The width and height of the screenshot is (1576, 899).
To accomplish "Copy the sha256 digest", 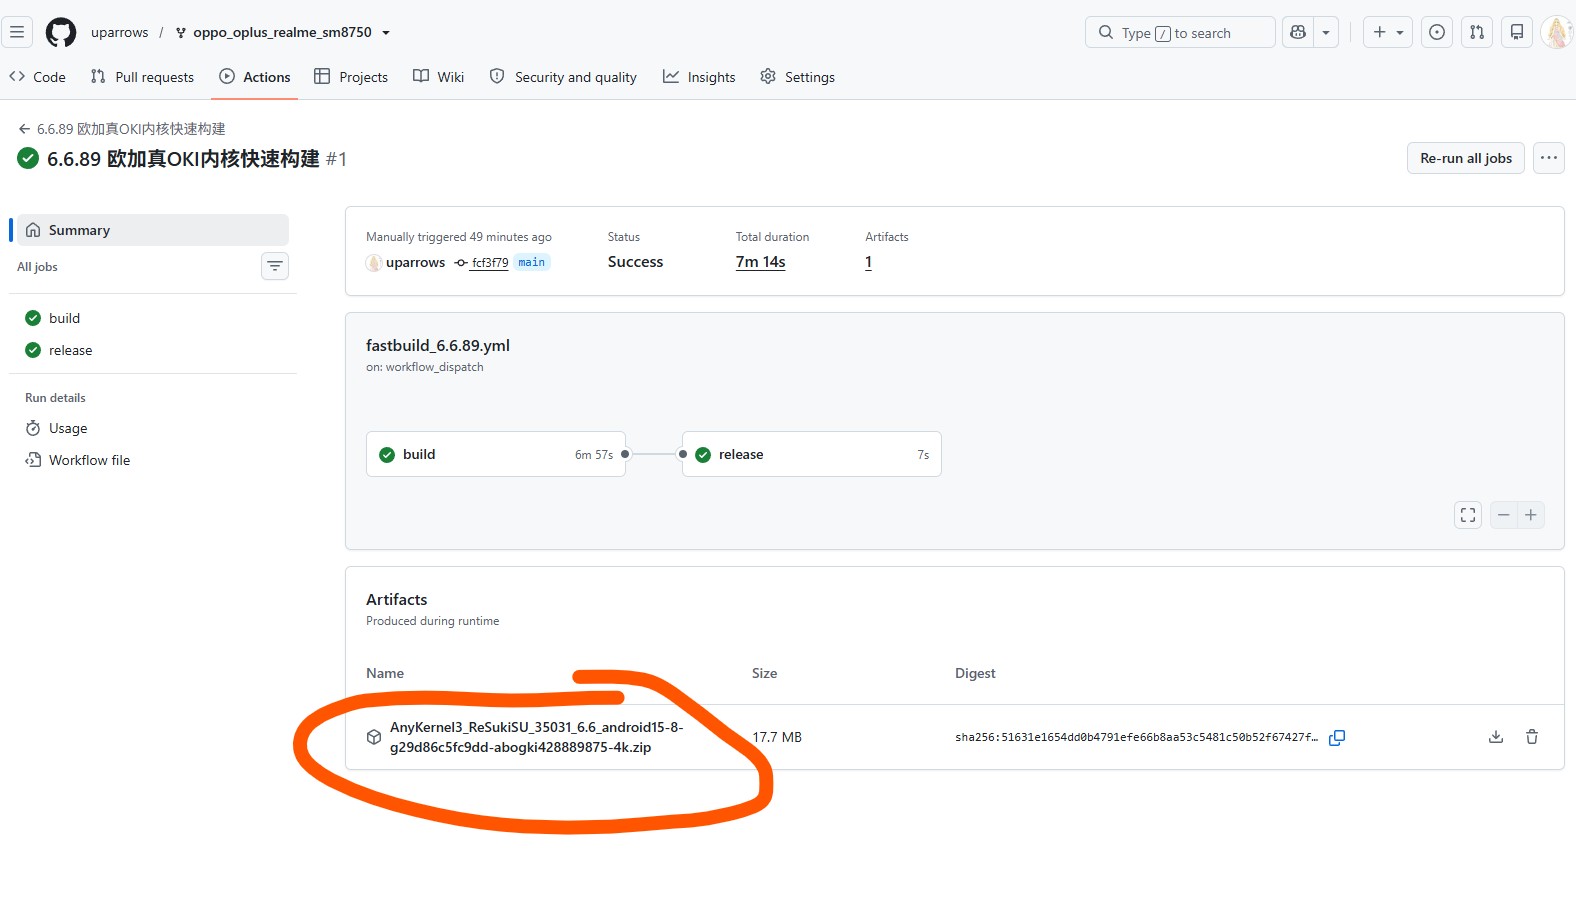I will point(1337,737).
